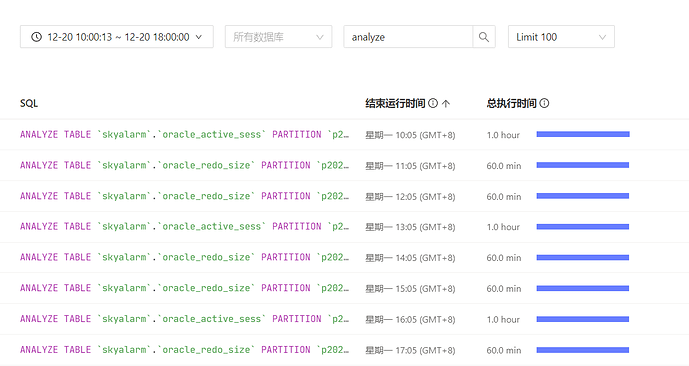
Task: Click end time 星期一 14:05 (GMT+8)
Action: pos(410,258)
